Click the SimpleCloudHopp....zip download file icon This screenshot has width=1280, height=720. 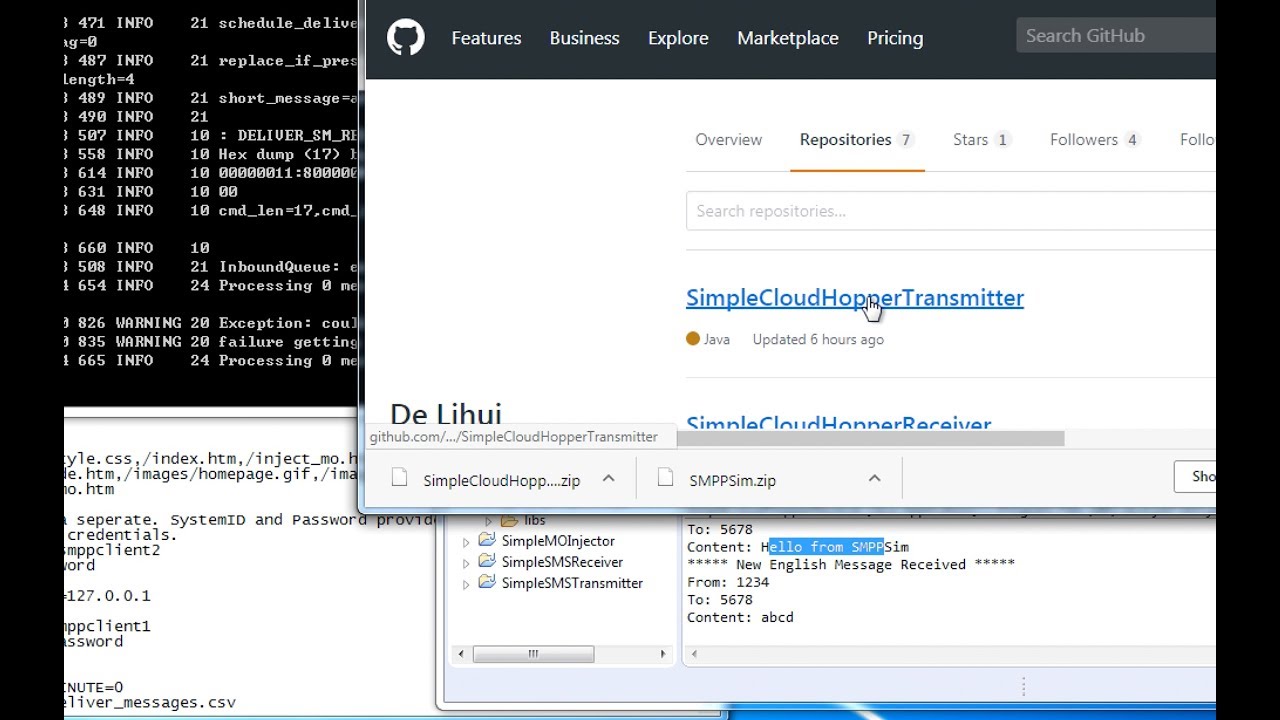tap(399, 479)
